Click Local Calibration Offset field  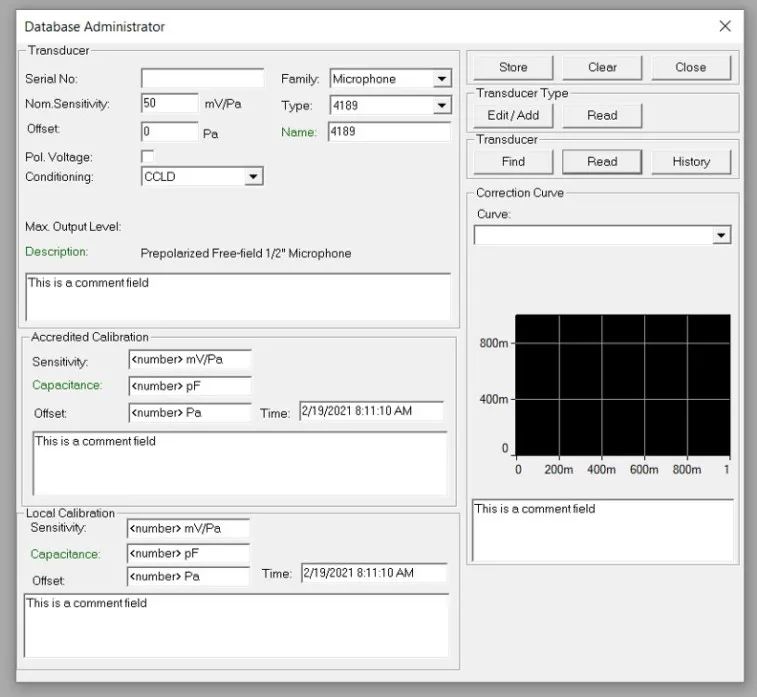coord(188,577)
